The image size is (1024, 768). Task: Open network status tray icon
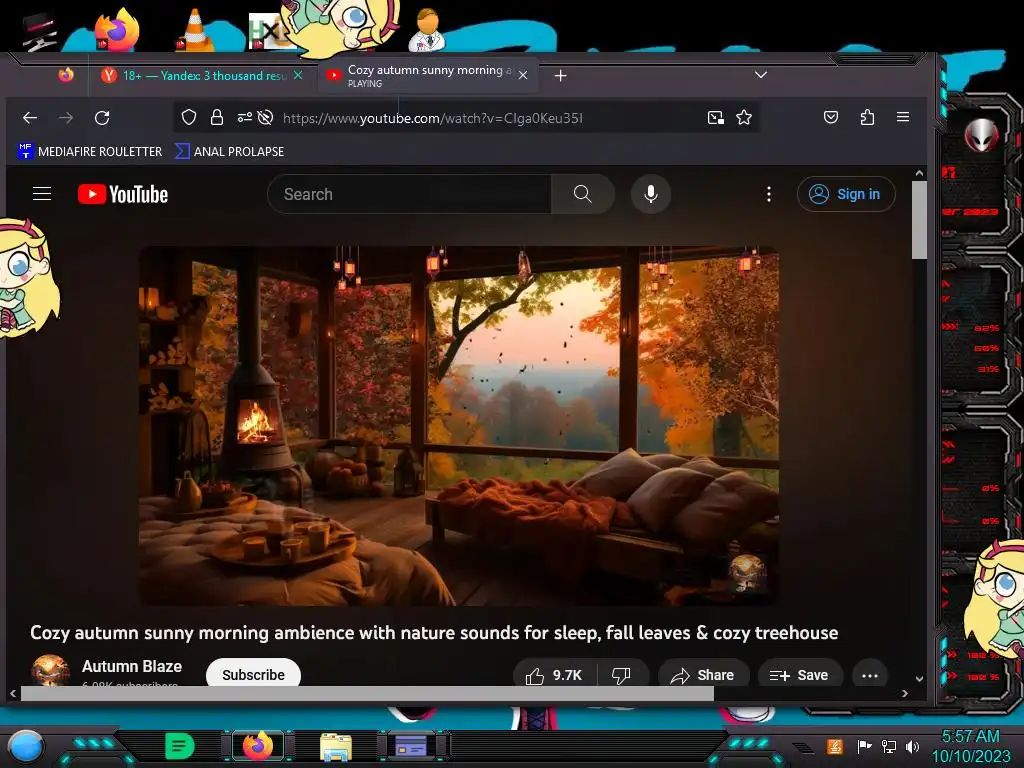[x=889, y=746]
